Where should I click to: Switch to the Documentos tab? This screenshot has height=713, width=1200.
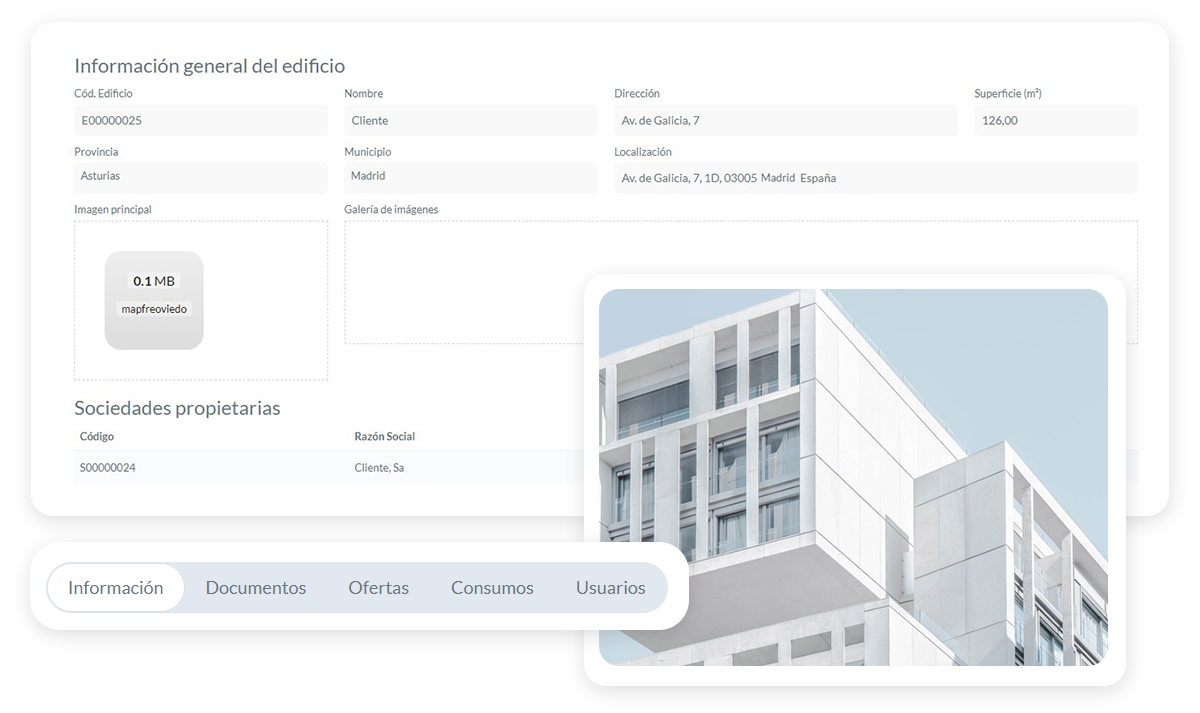point(256,588)
